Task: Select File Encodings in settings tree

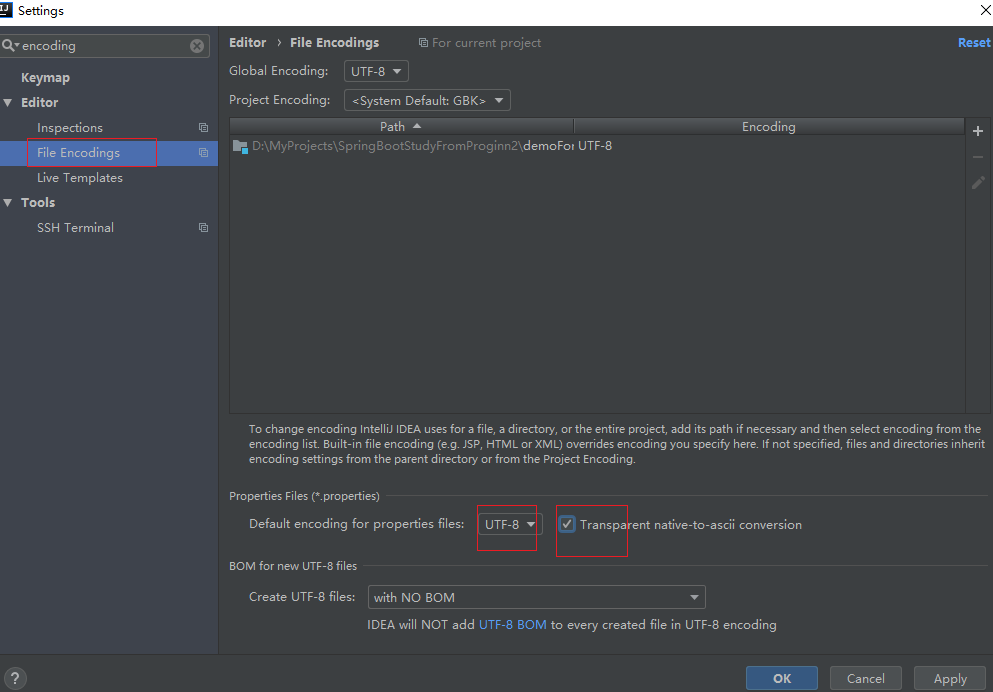Action: pos(79,153)
